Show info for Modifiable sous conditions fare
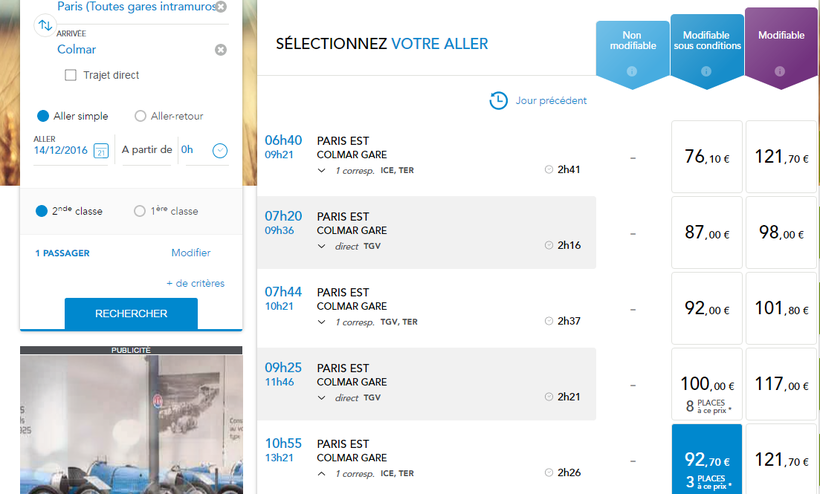This screenshot has height=494, width=820. 707,71
